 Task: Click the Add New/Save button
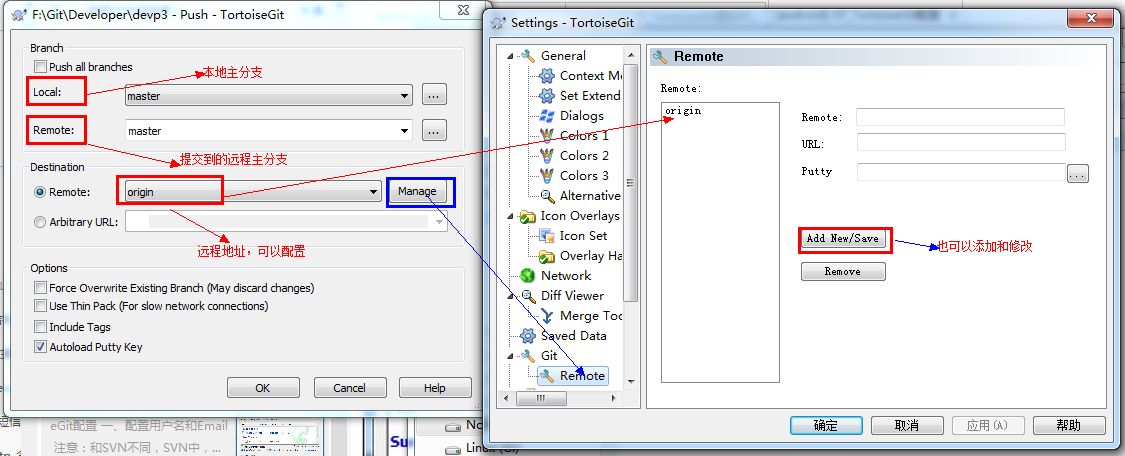click(x=842, y=239)
